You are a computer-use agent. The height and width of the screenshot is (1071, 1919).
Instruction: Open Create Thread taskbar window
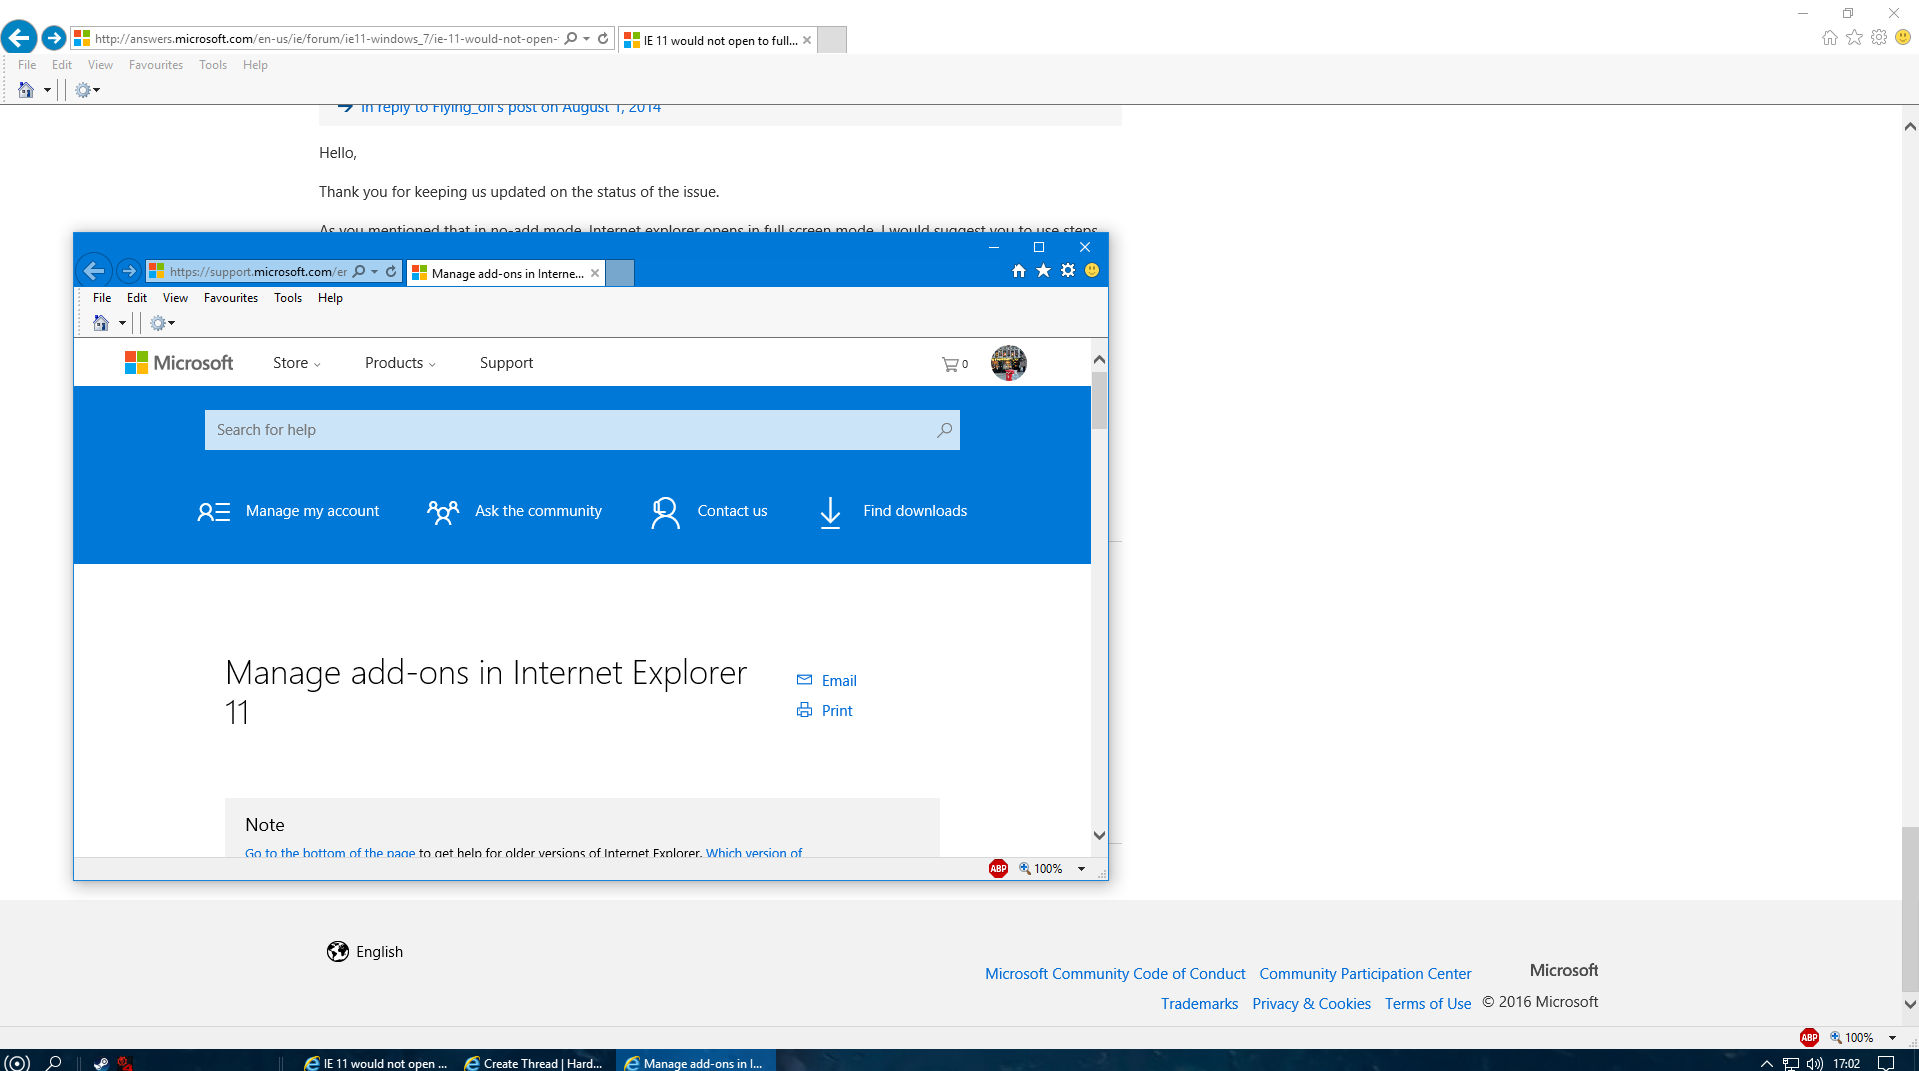(535, 1063)
